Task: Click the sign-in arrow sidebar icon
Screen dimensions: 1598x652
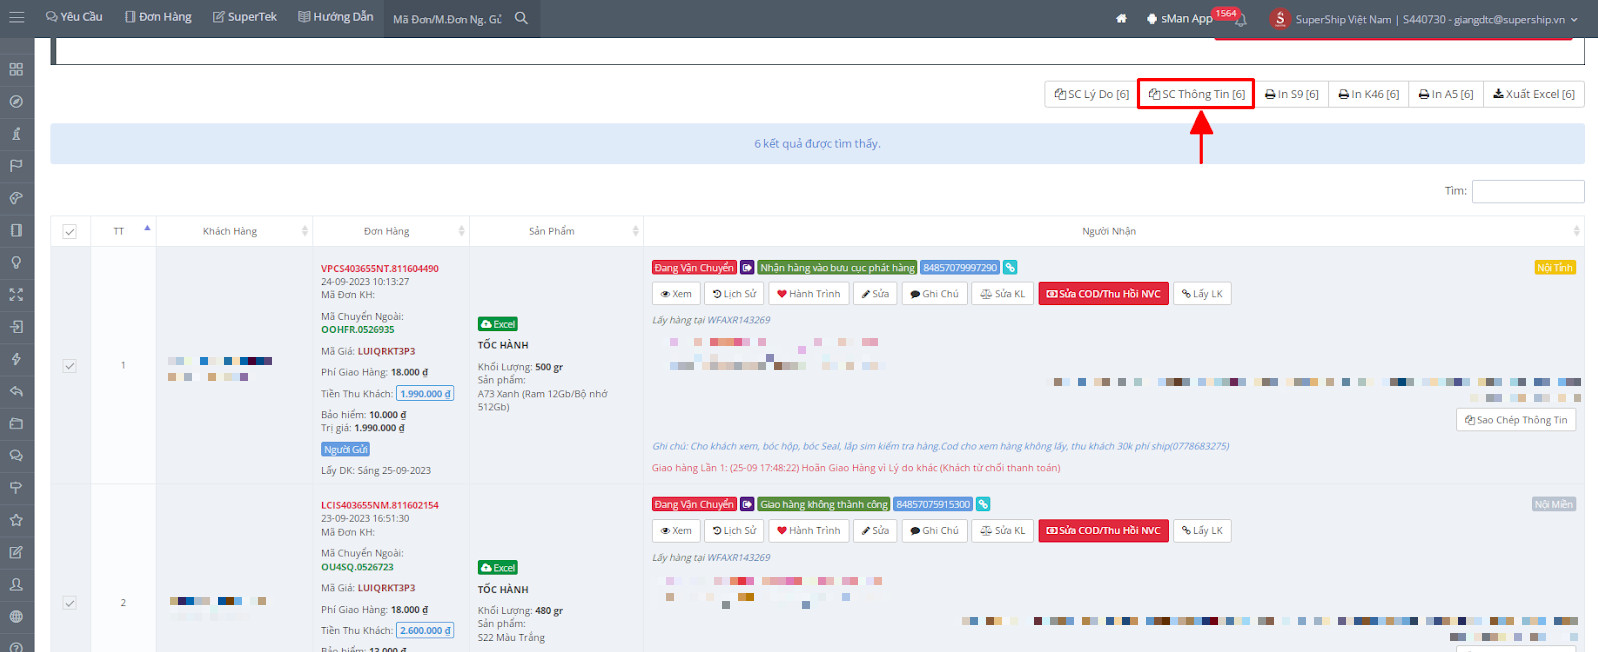Action: click(x=16, y=326)
